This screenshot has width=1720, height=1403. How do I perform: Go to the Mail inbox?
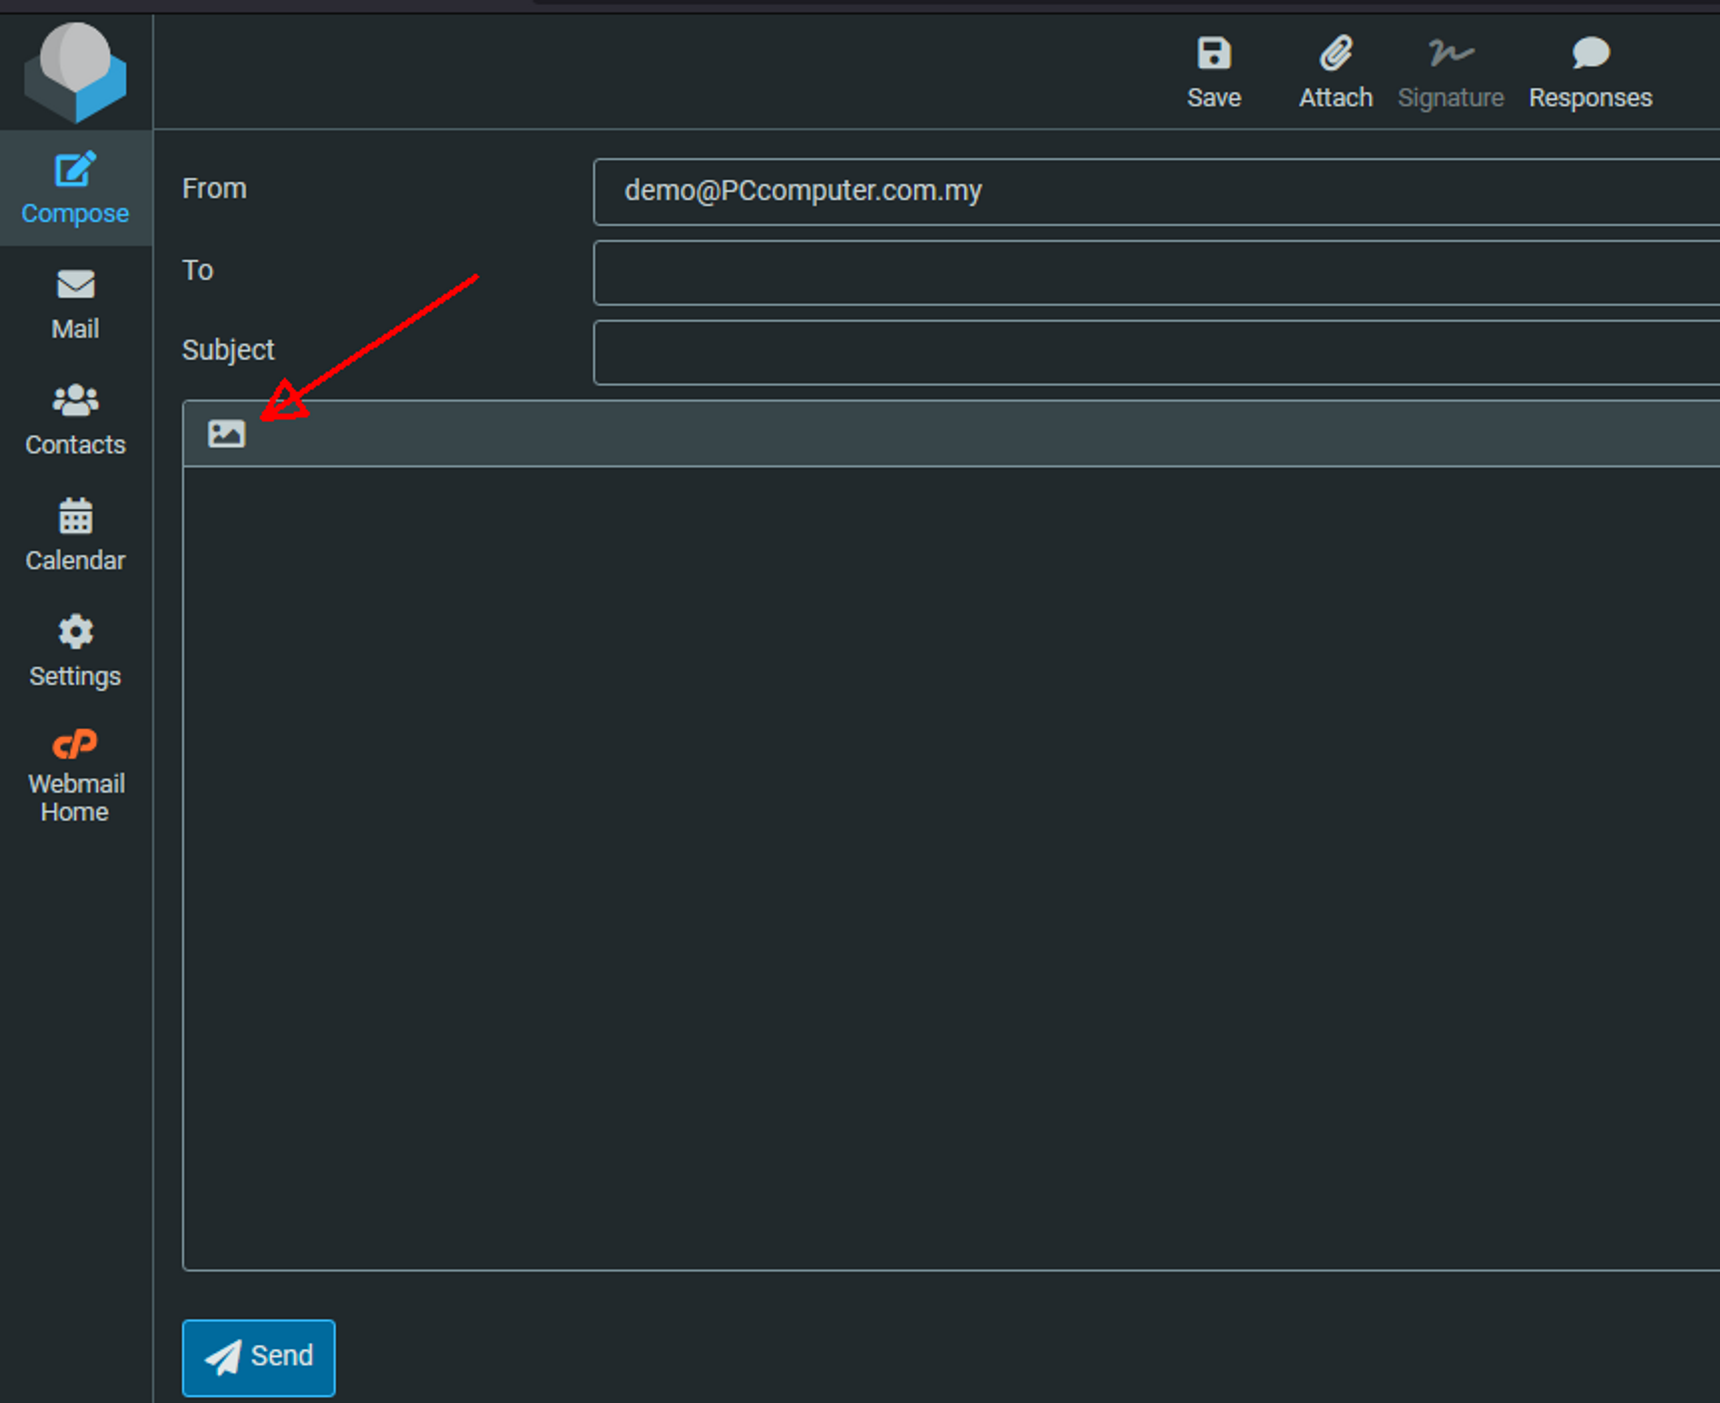pyautogui.click(x=75, y=304)
